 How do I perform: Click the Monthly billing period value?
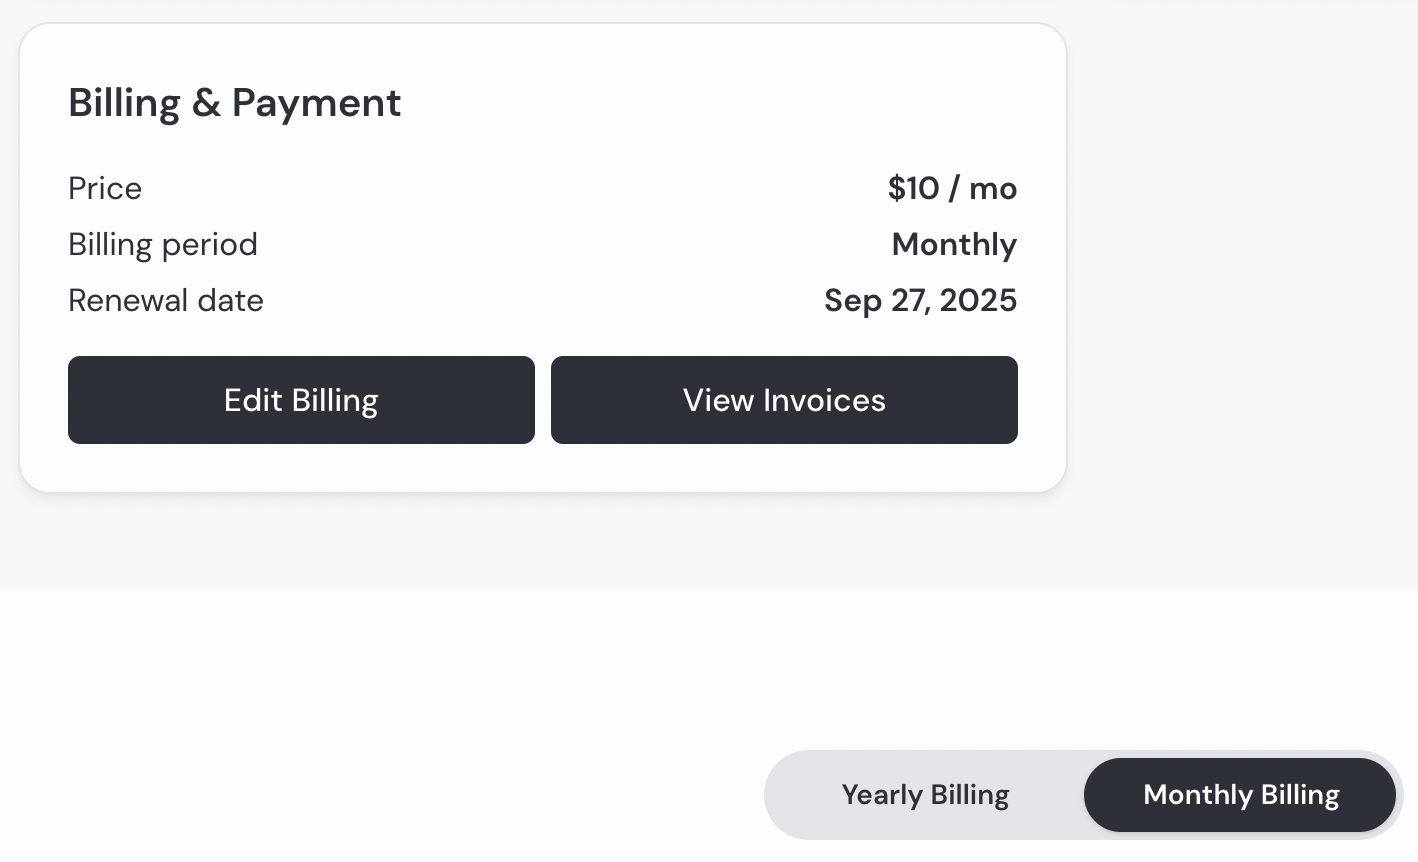pos(953,244)
